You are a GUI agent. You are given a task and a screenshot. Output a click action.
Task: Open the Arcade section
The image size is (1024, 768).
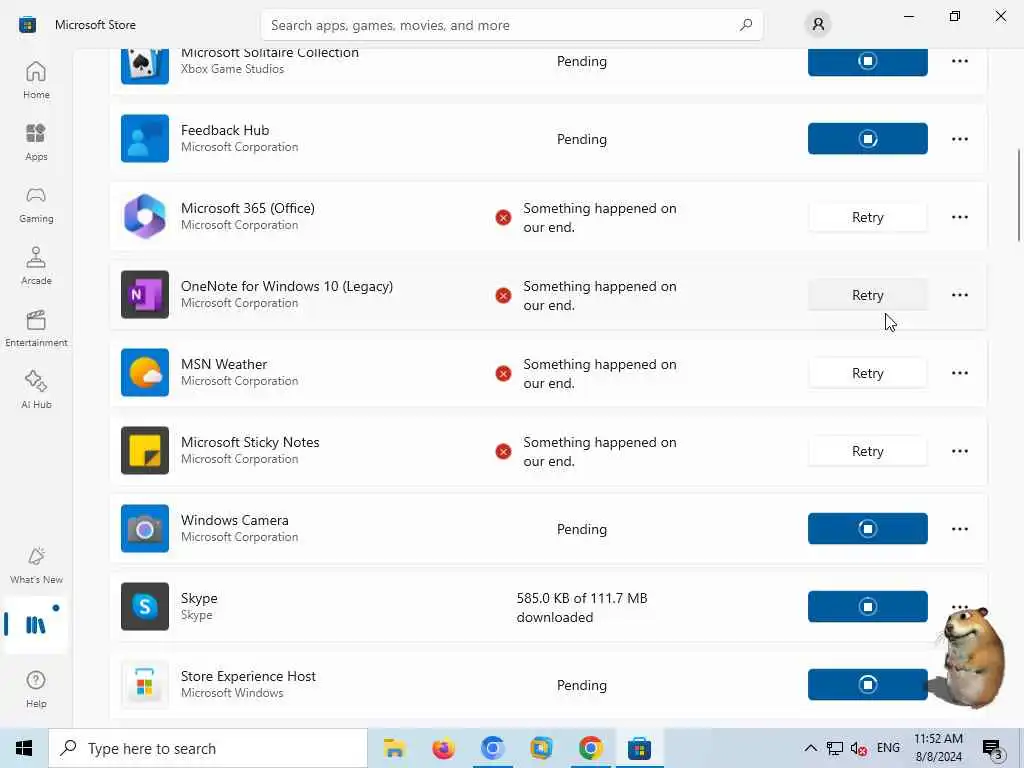(x=36, y=266)
